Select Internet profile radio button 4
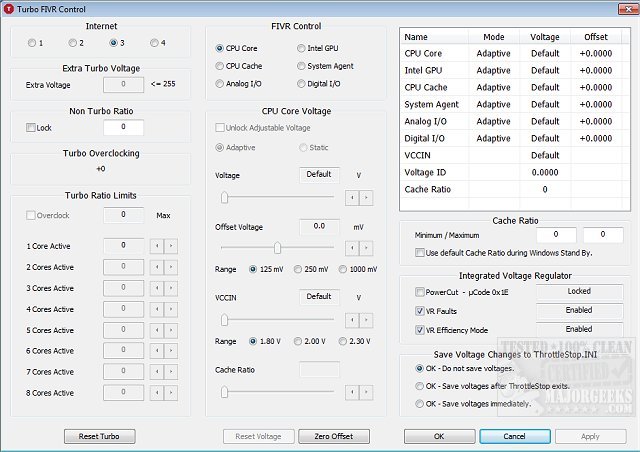This screenshot has height=452, width=640. pyautogui.click(x=154, y=43)
